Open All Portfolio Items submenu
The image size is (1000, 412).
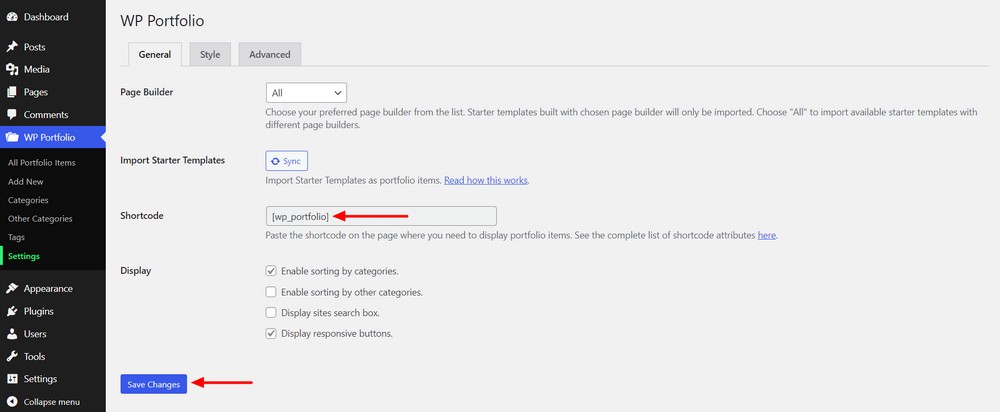[41, 163]
